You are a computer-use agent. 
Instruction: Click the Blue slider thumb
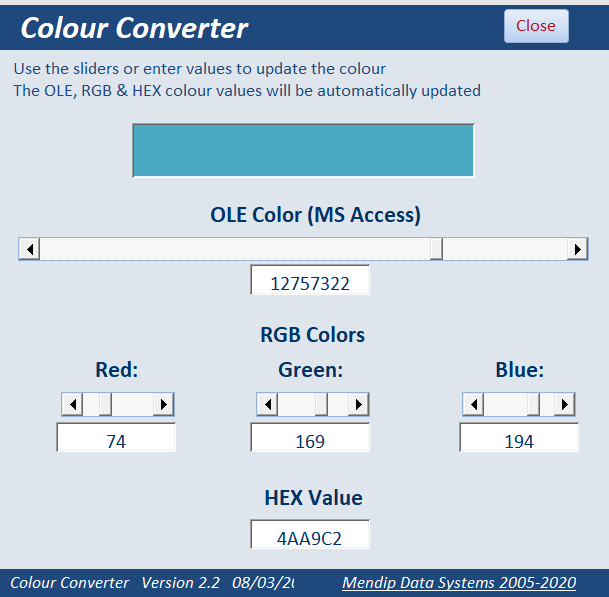tap(533, 404)
